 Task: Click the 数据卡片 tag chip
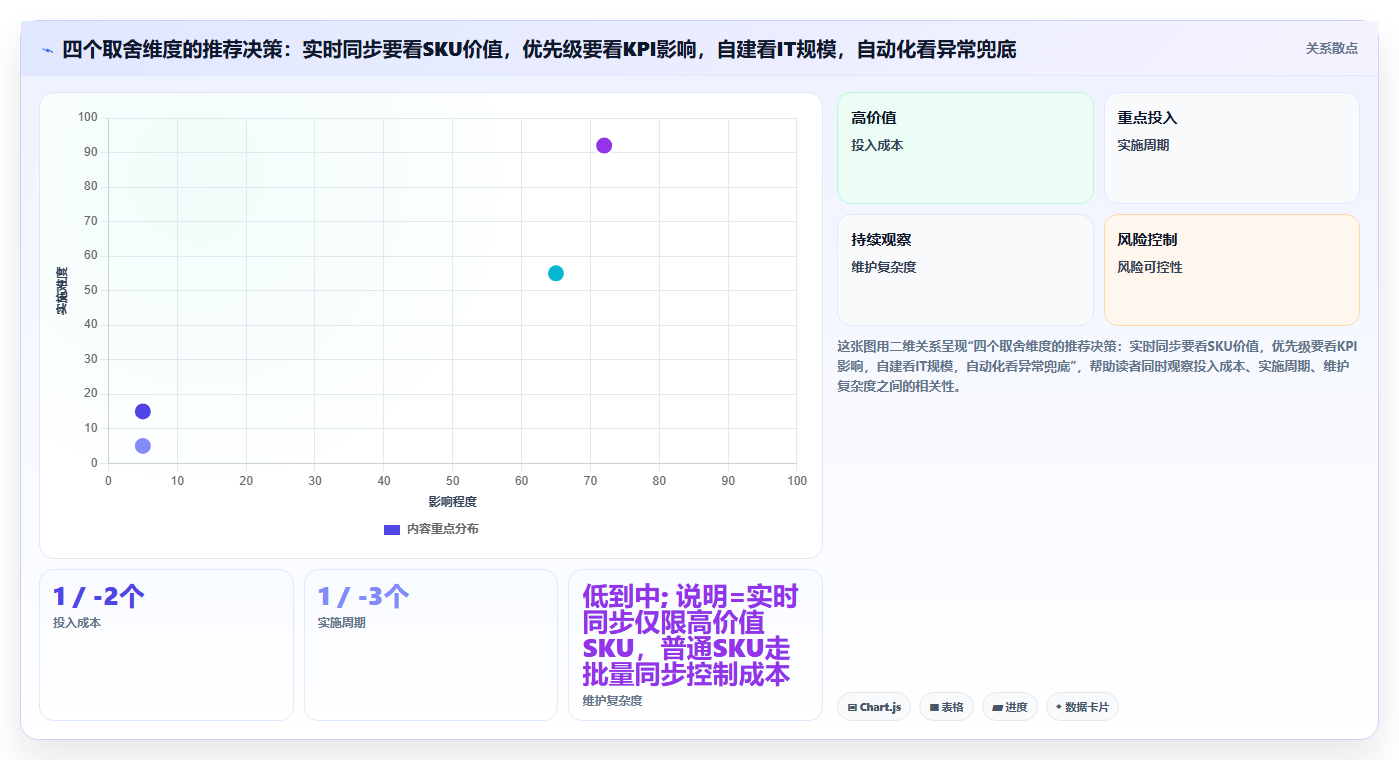1082,707
